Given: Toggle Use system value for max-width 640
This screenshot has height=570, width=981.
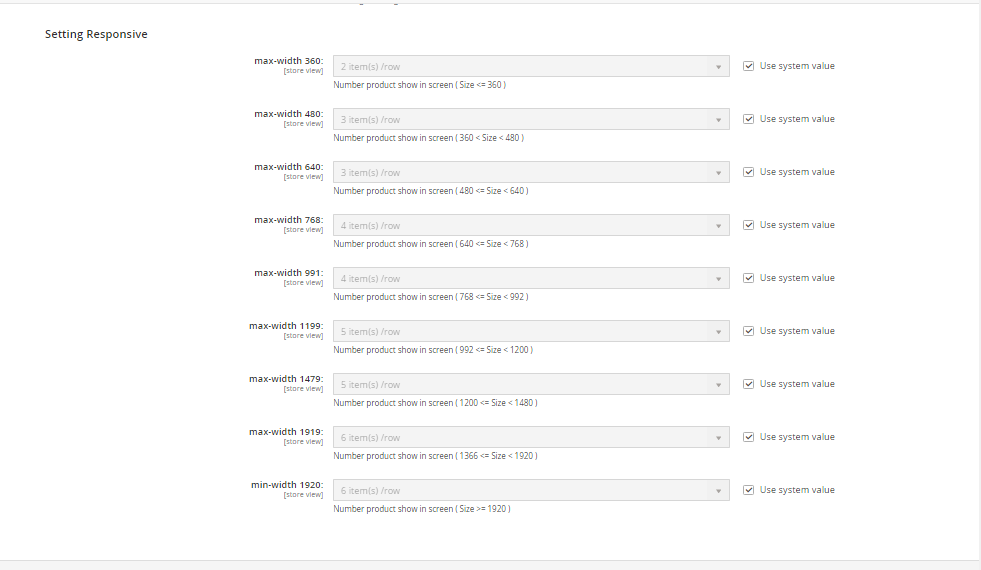Looking at the screenshot, I should coord(749,172).
